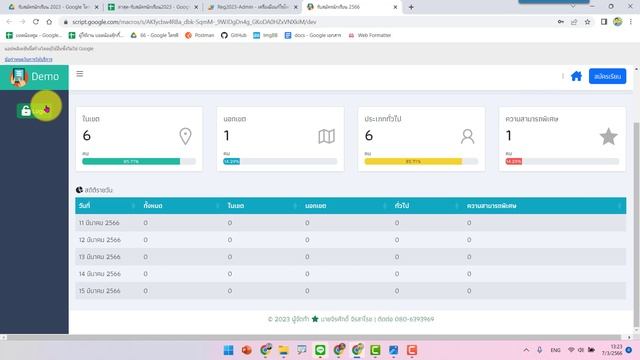Image resolution: width=640 pixels, height=360 pixels.
Task: Click the blue apply button in header
Action: [607, 76]
